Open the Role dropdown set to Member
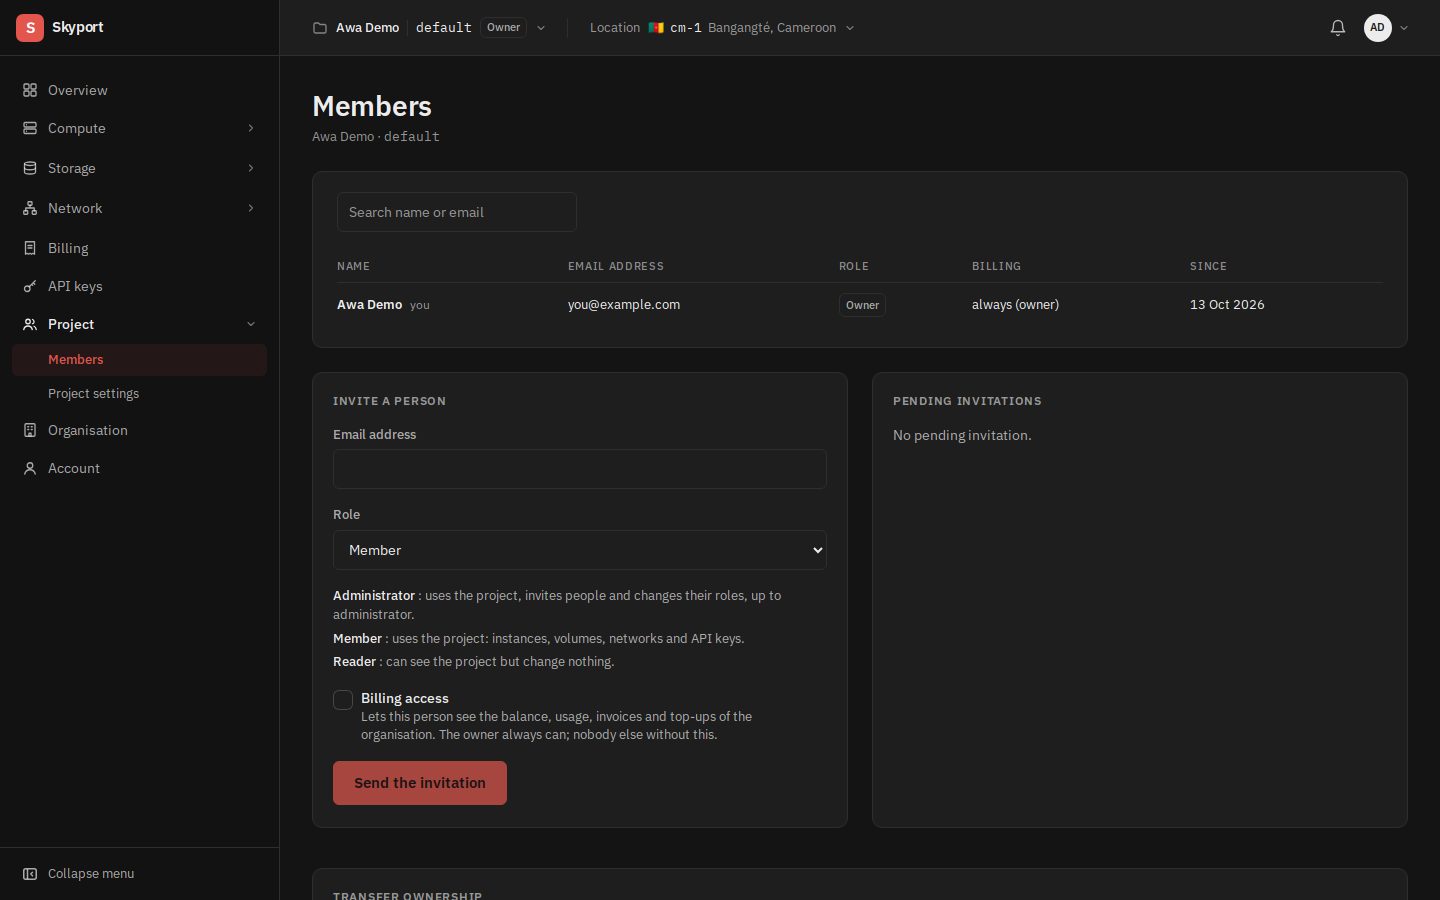The width and height of the screenshot is (1440, 900). [x=580, y=550]
